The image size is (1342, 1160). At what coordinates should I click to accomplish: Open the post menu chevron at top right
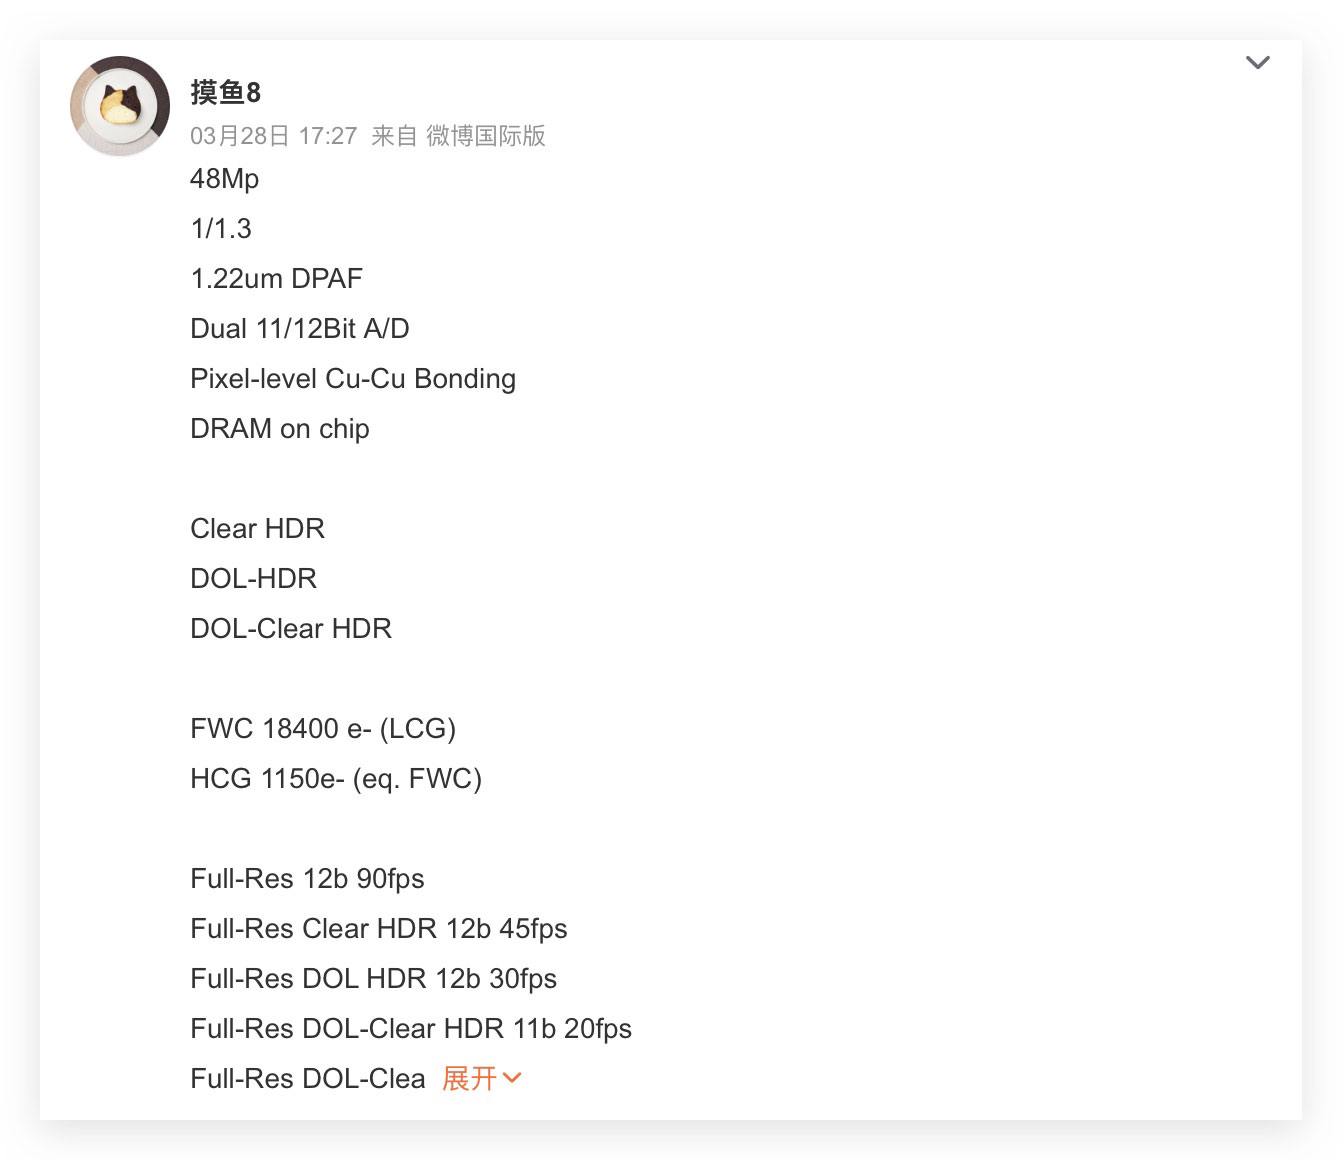(1258, 62)
